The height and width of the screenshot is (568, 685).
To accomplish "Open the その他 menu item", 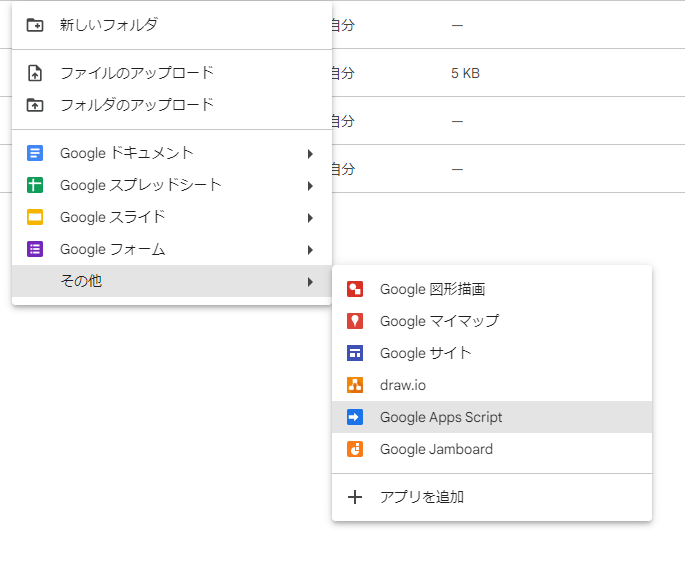I will click(81, 281).
